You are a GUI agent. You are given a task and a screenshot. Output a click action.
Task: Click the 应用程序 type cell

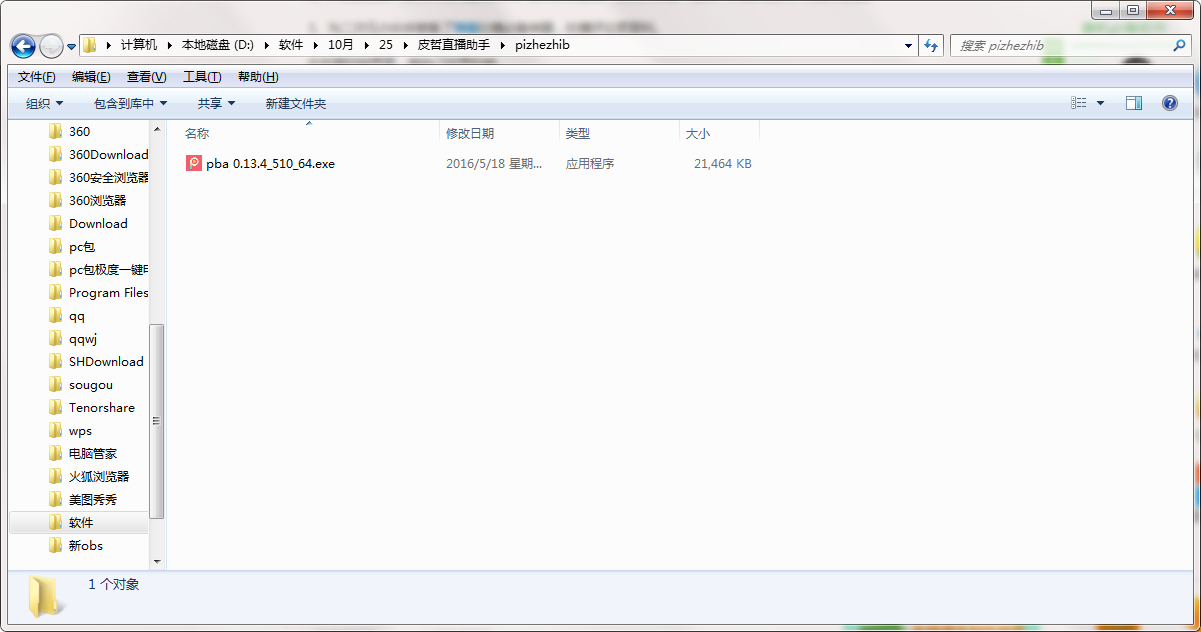coord(590,163)
